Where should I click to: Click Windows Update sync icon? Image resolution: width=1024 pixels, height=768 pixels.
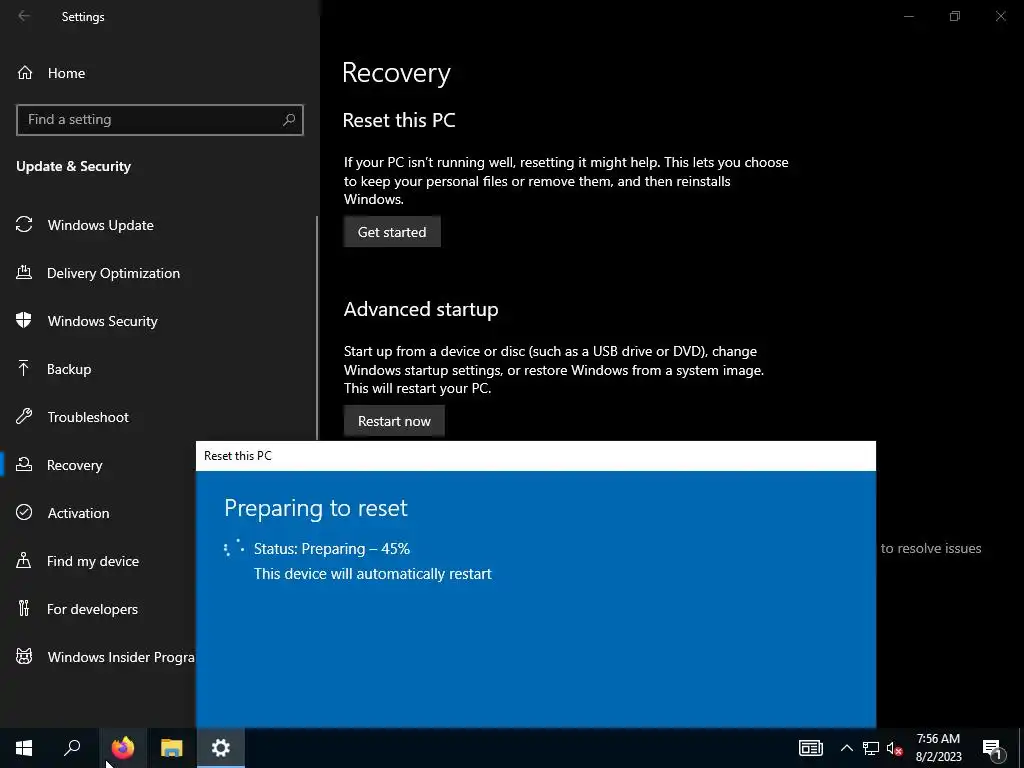24,225
